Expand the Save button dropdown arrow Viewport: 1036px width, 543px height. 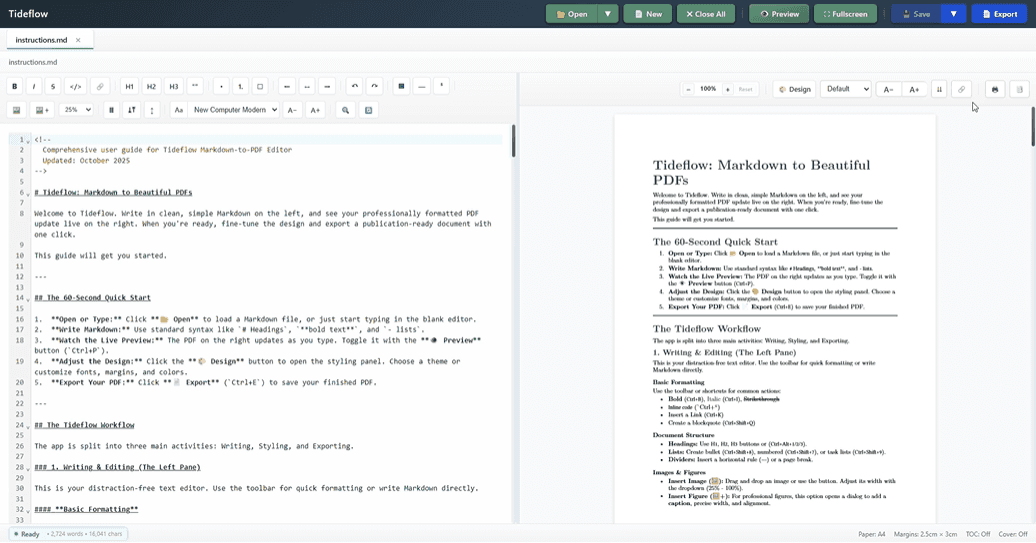pyautogui.click(x=953, y=14)
